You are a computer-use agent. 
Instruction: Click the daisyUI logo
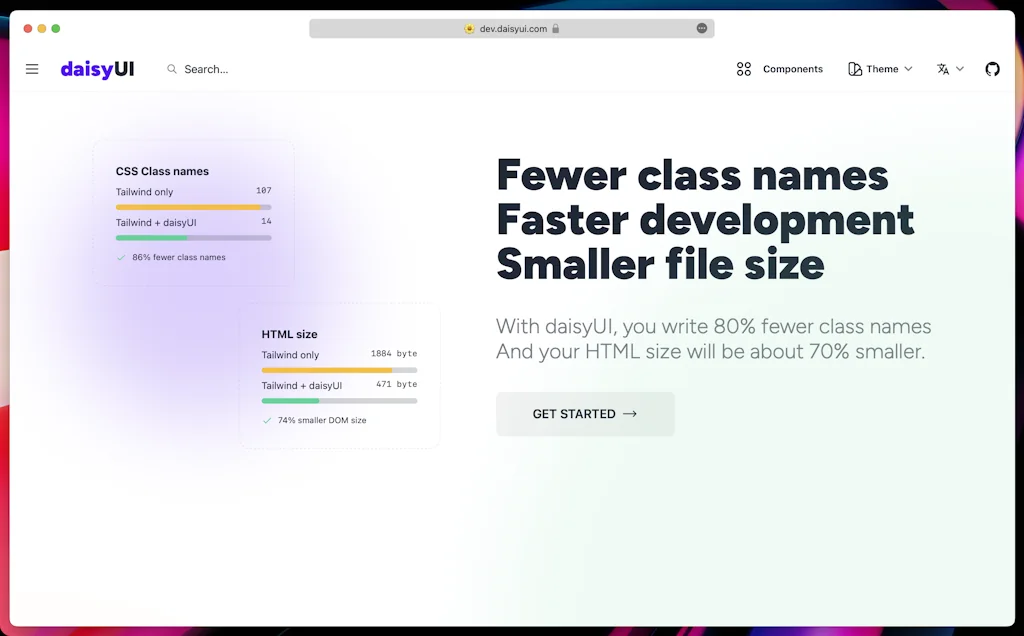tap(97, 69)
